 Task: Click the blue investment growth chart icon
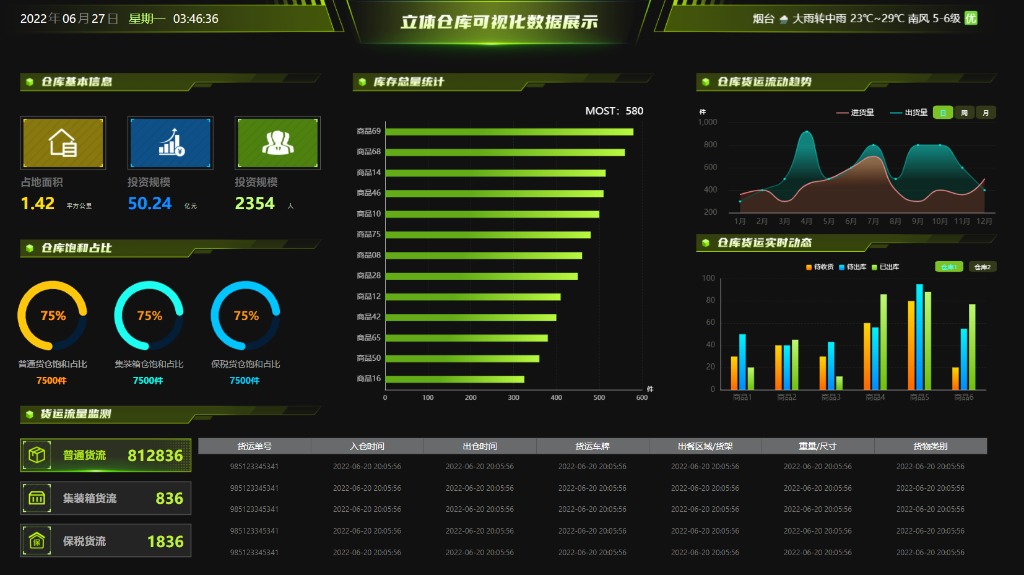(170, 143)
